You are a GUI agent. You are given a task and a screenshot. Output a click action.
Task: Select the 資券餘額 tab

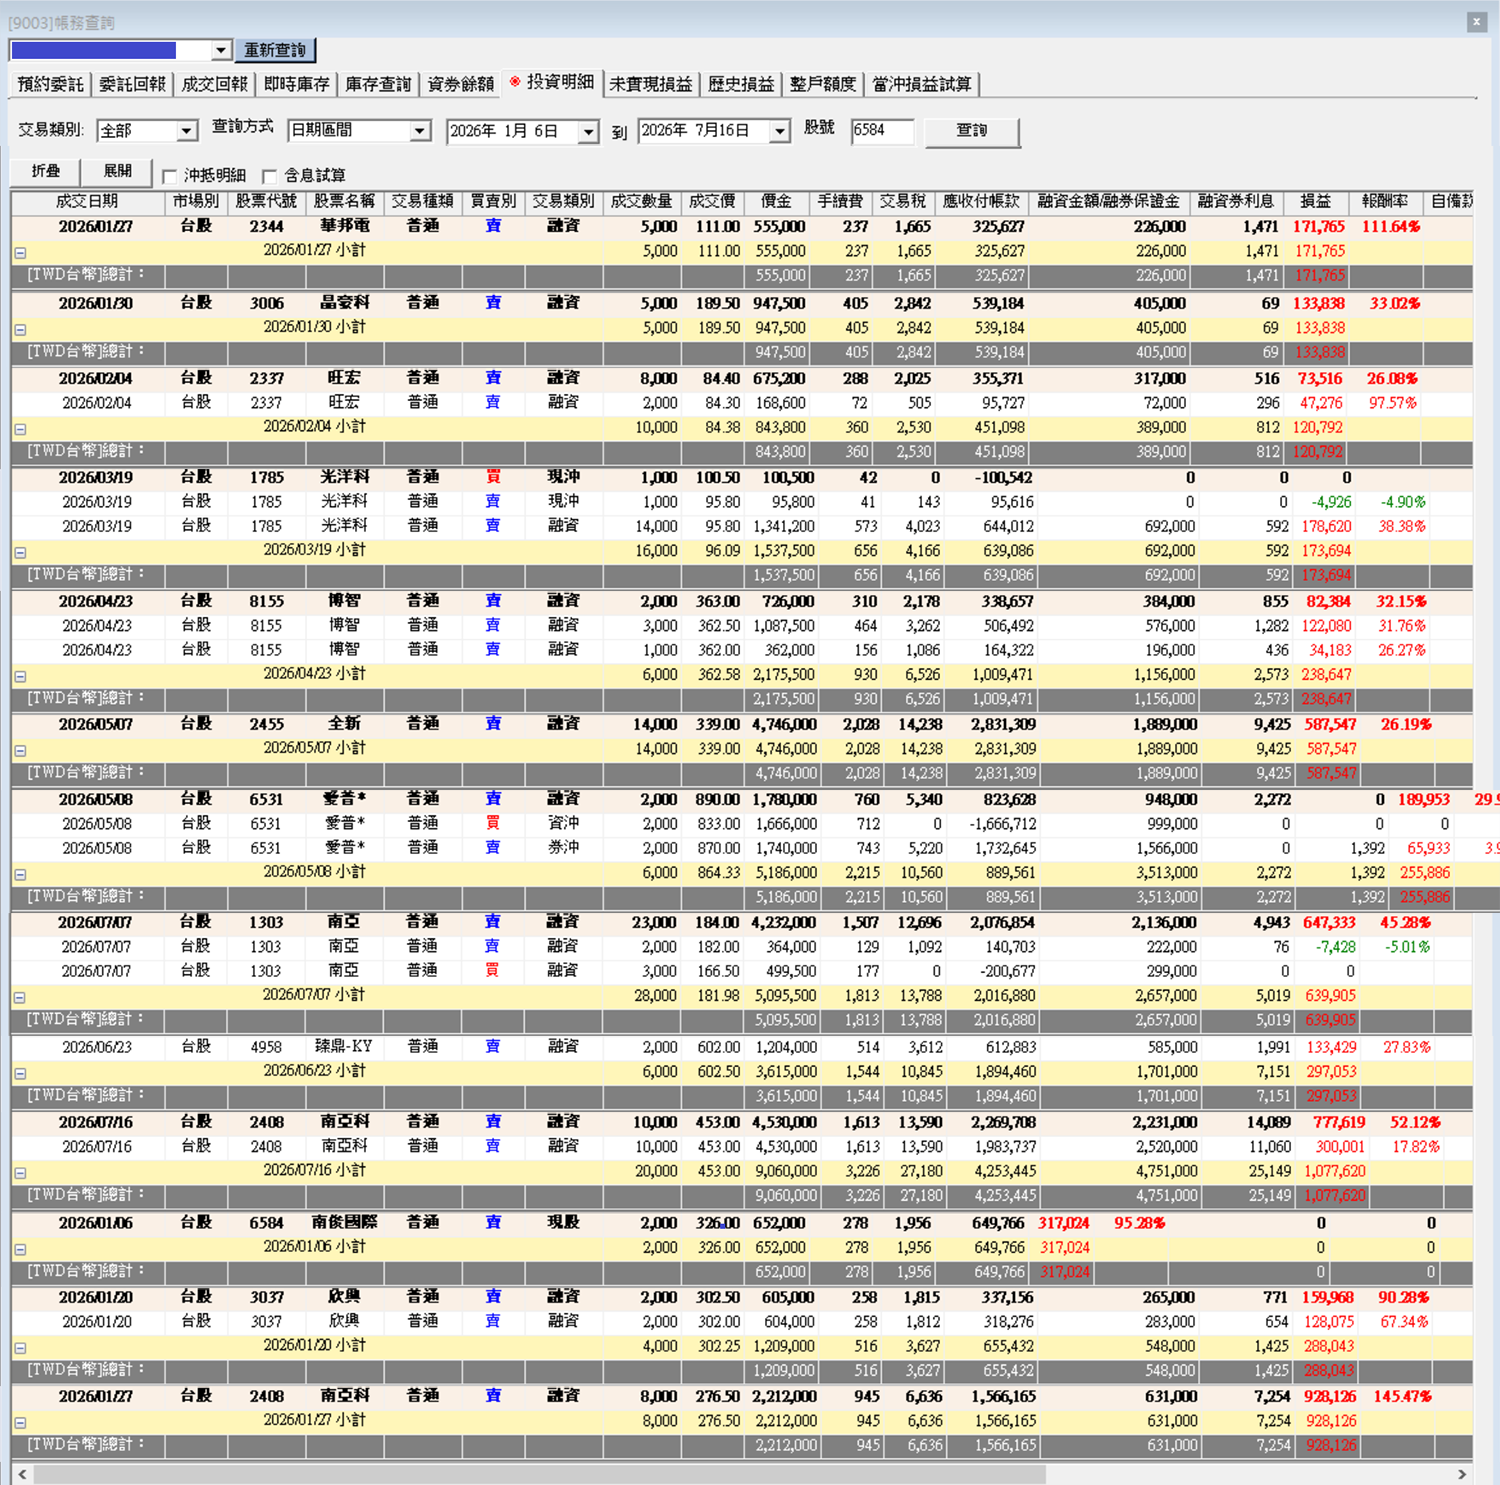(460, 84)
